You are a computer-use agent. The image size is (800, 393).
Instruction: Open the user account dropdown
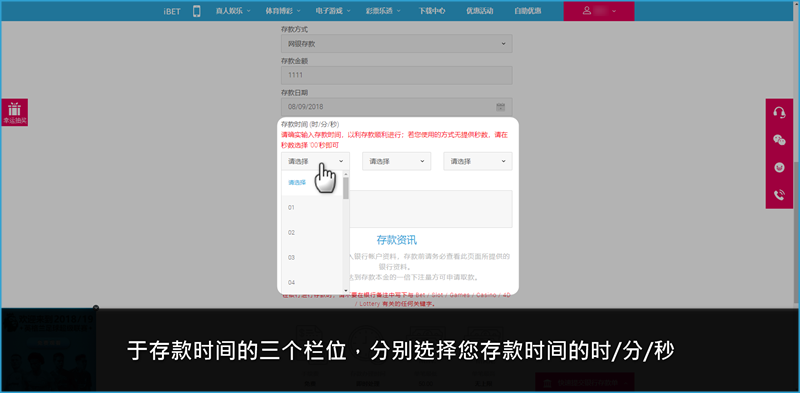tap(598, 11)
